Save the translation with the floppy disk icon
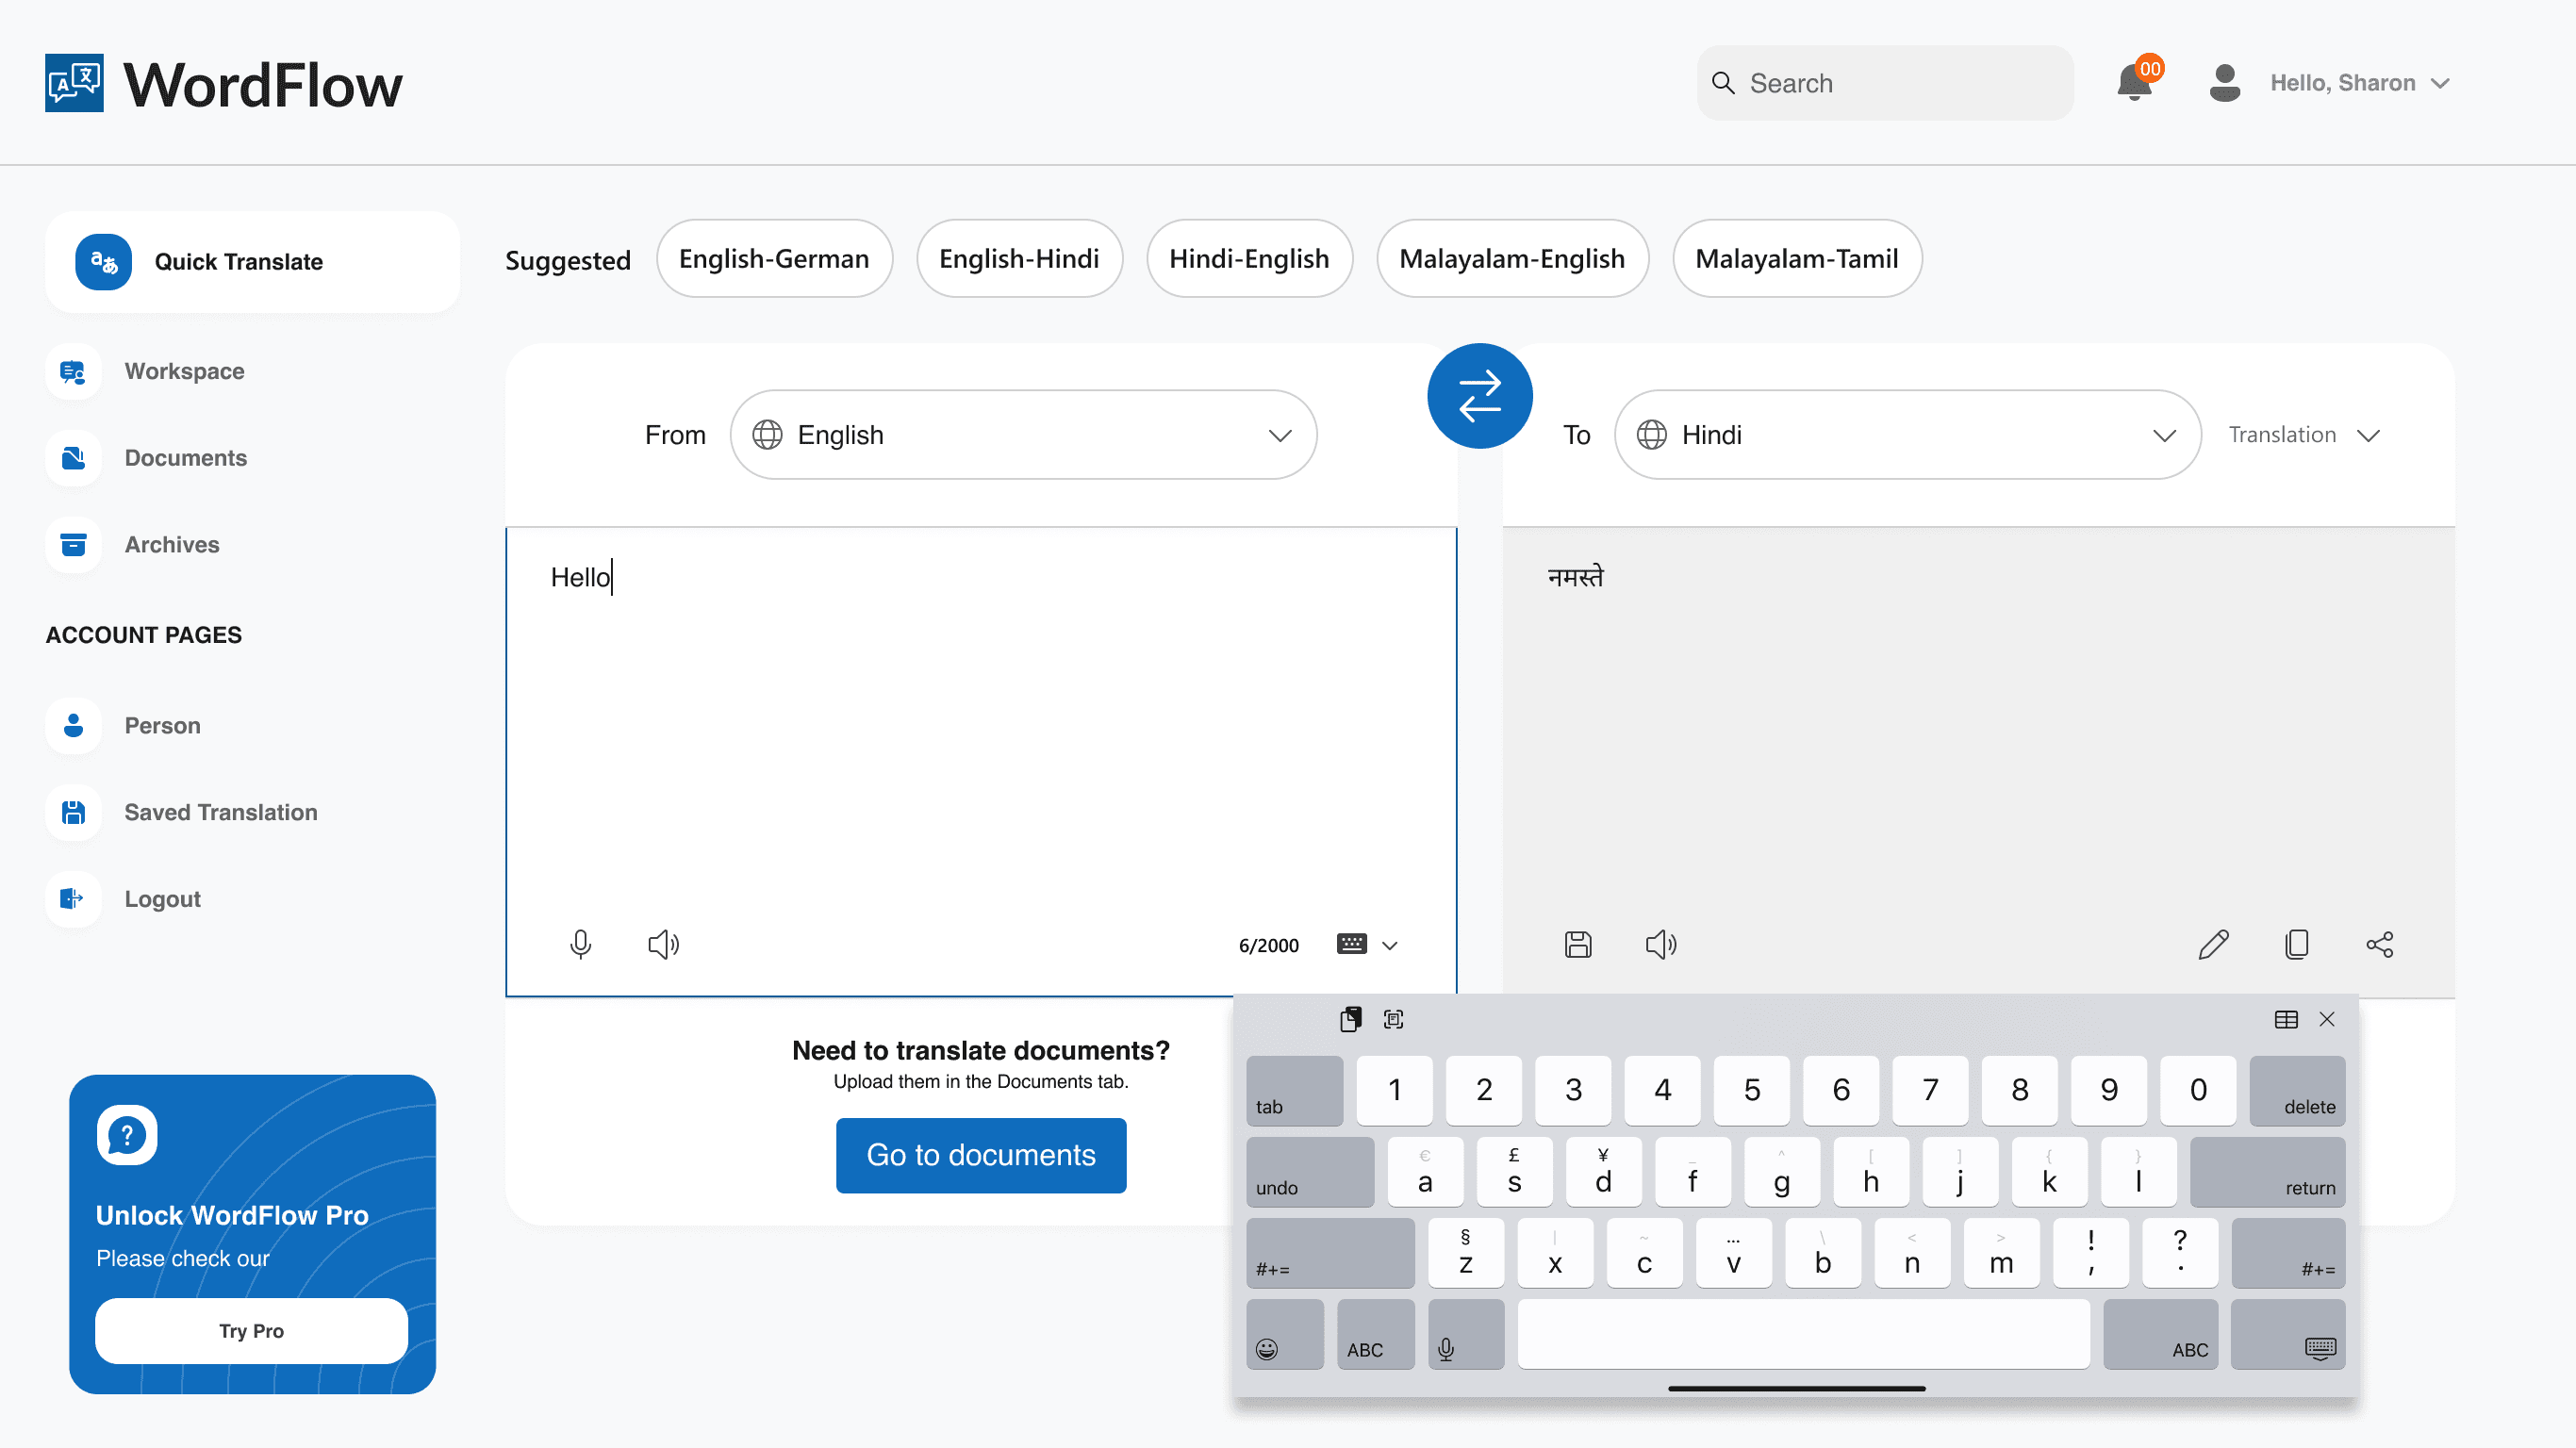 [1578, 944]
